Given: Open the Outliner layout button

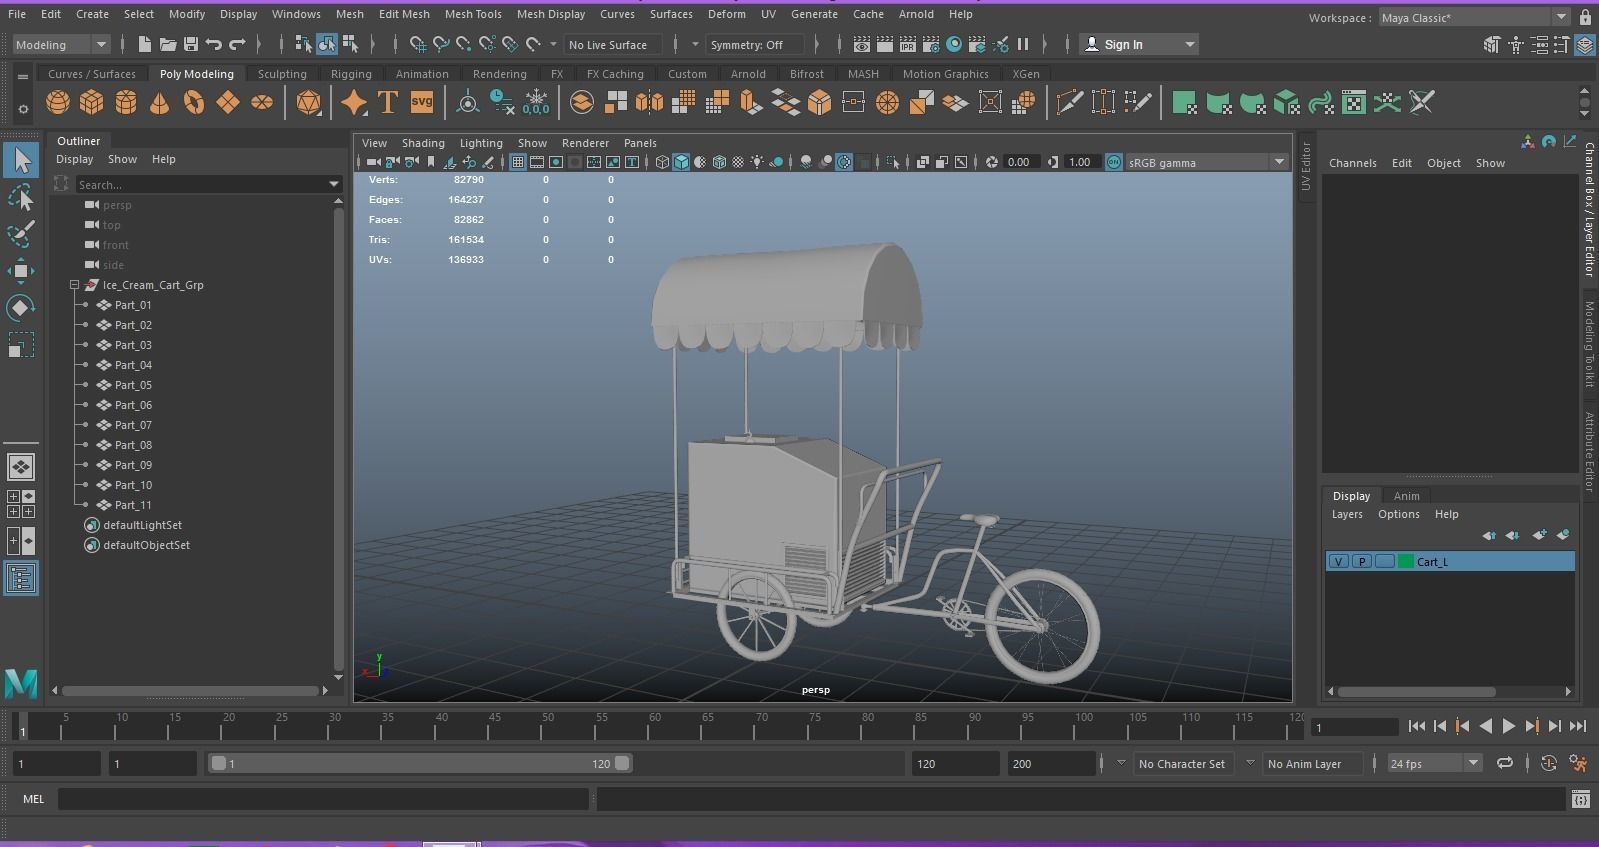Looking at the screenshot, I should pyautogui.click(x=21, y=578).
